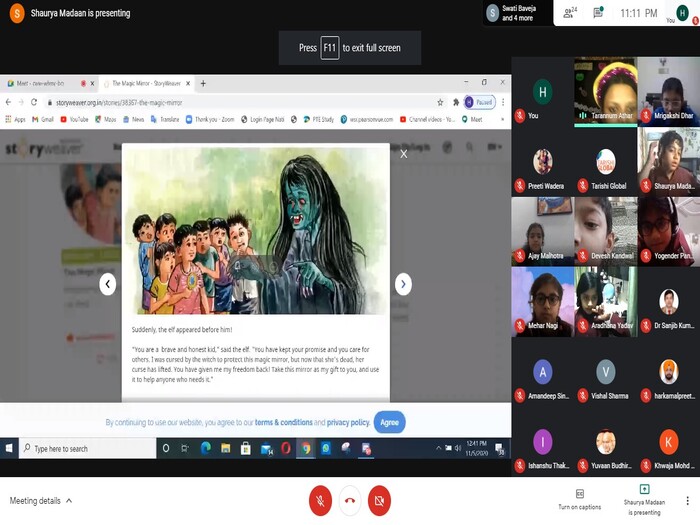Click your profile avatar H at top right
Viewport: 700px width, 525px height.
click(682, 12)
